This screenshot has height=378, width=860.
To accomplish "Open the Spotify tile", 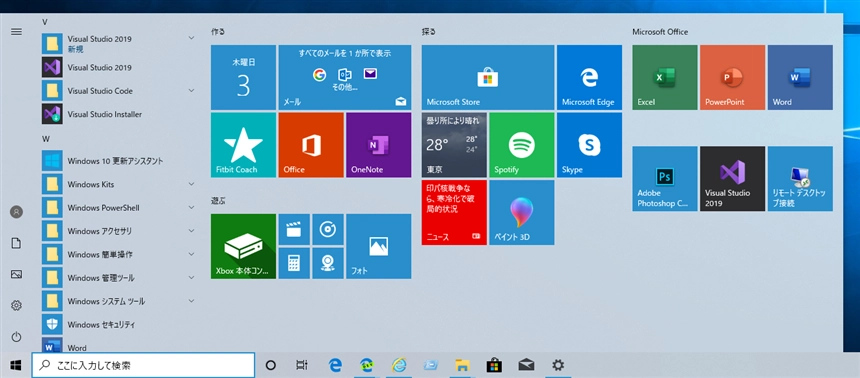I will [x=522, y=145].
